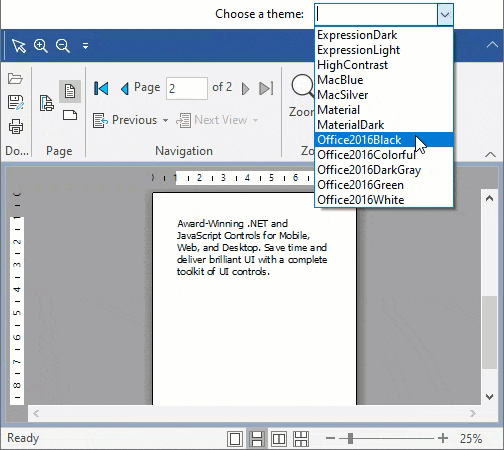Click the horizontal scrollbar left arrow
The image size is (504, 450).
point(36,414)
